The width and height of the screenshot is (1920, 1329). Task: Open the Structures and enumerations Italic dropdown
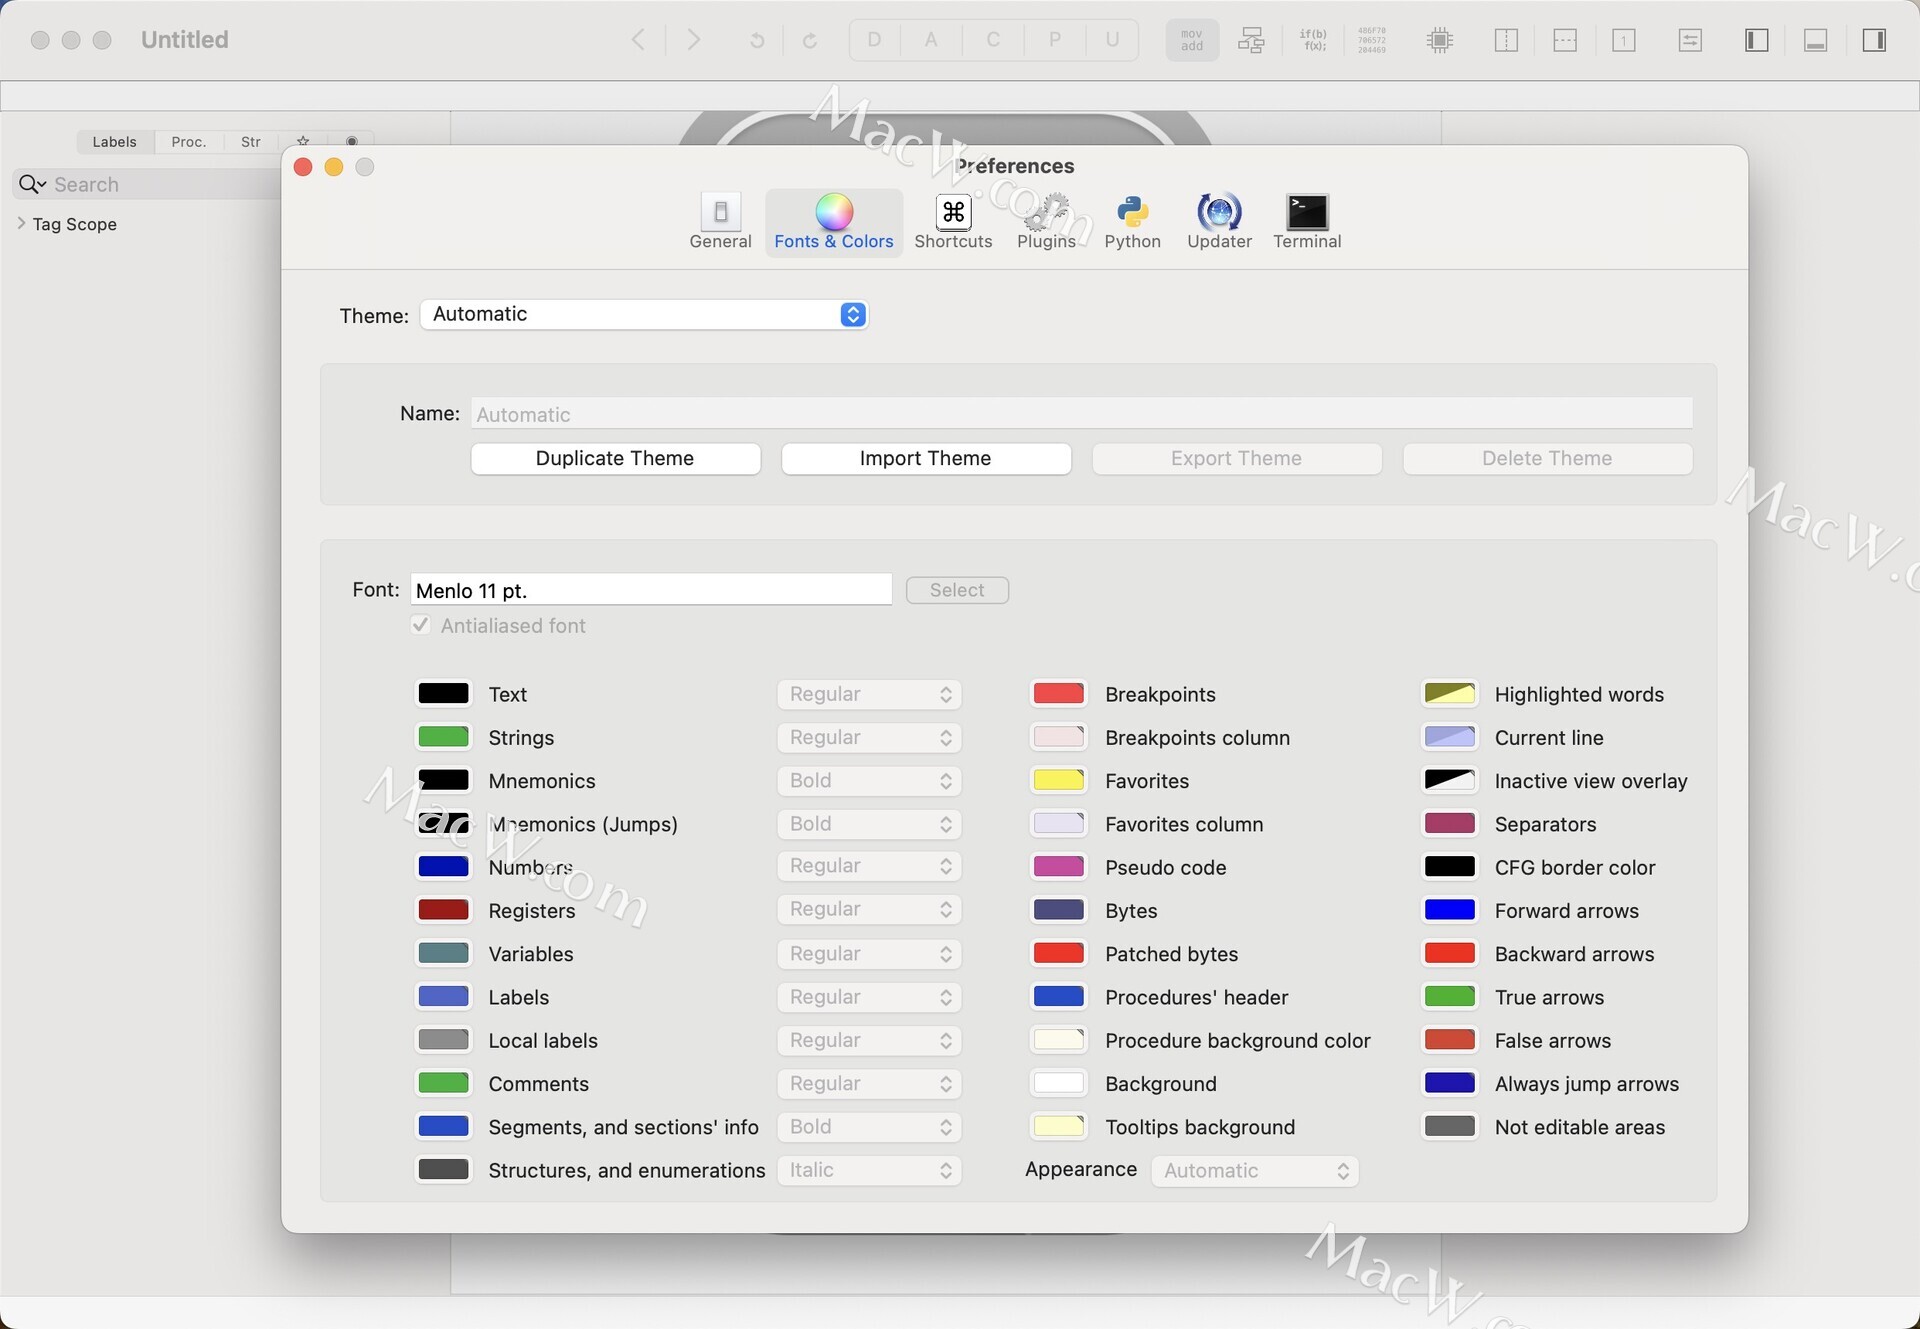pyautogui.click(x=869, y=1170)
